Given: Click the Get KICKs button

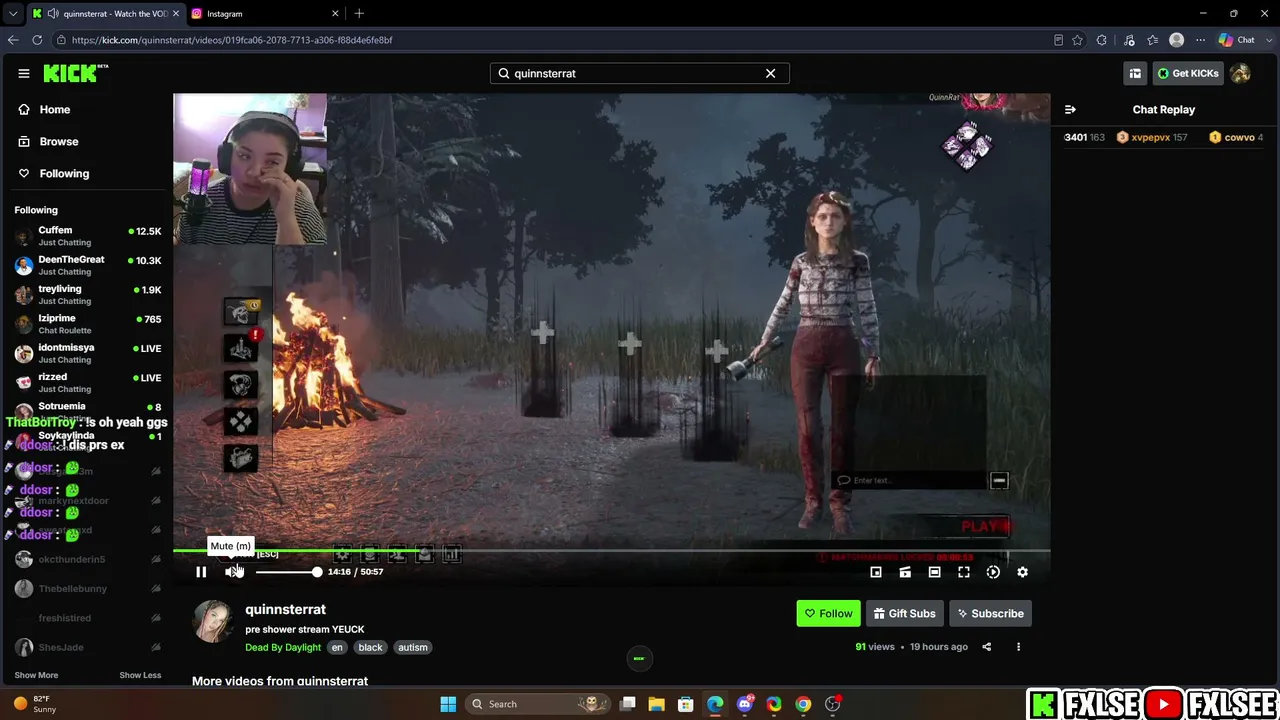Looking at the screenshot, I should coord(1187,73).
